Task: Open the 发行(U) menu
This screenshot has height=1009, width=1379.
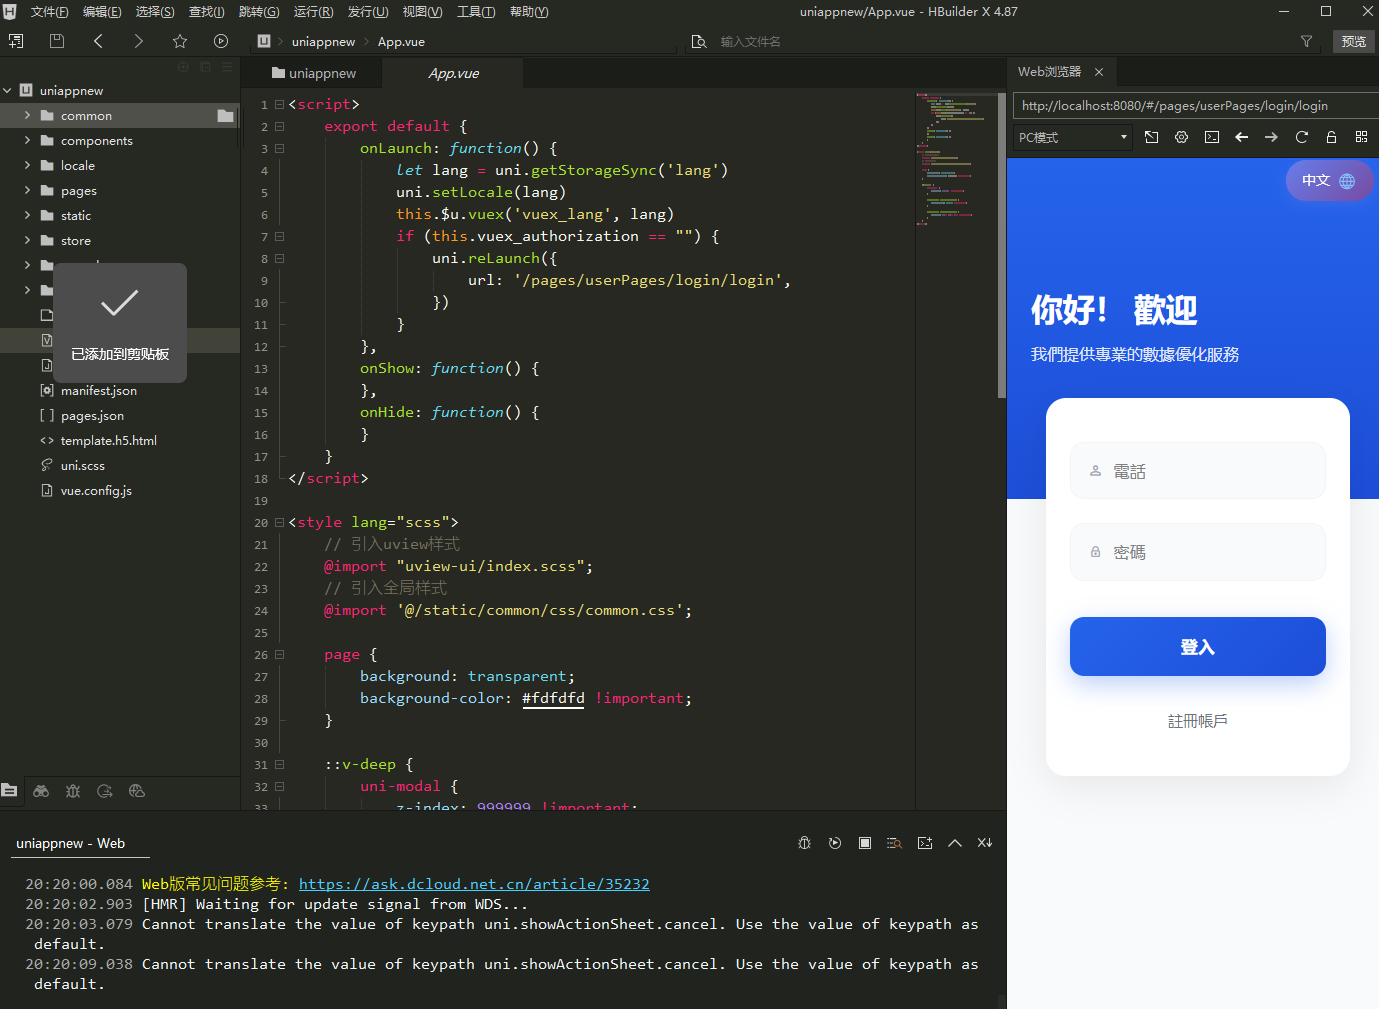Action: click(368, 12)
